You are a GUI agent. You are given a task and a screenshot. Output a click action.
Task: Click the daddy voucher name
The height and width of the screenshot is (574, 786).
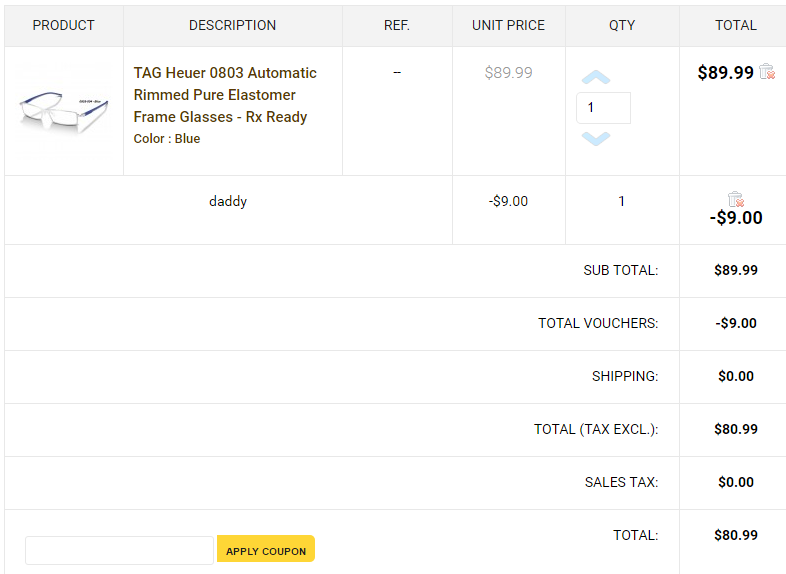(x=228, y=201)
